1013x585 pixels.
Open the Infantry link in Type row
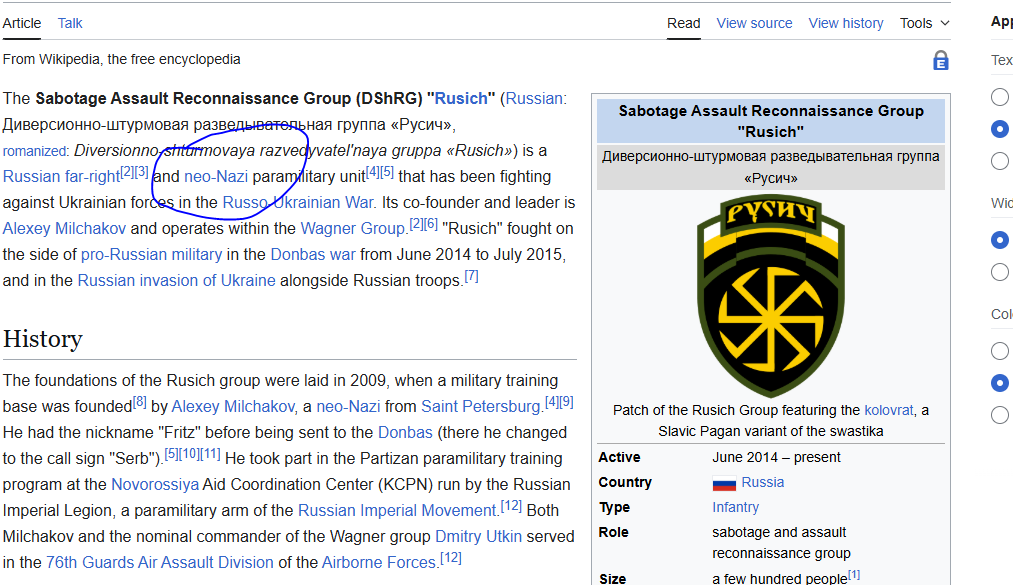click(x=735, y=508)
